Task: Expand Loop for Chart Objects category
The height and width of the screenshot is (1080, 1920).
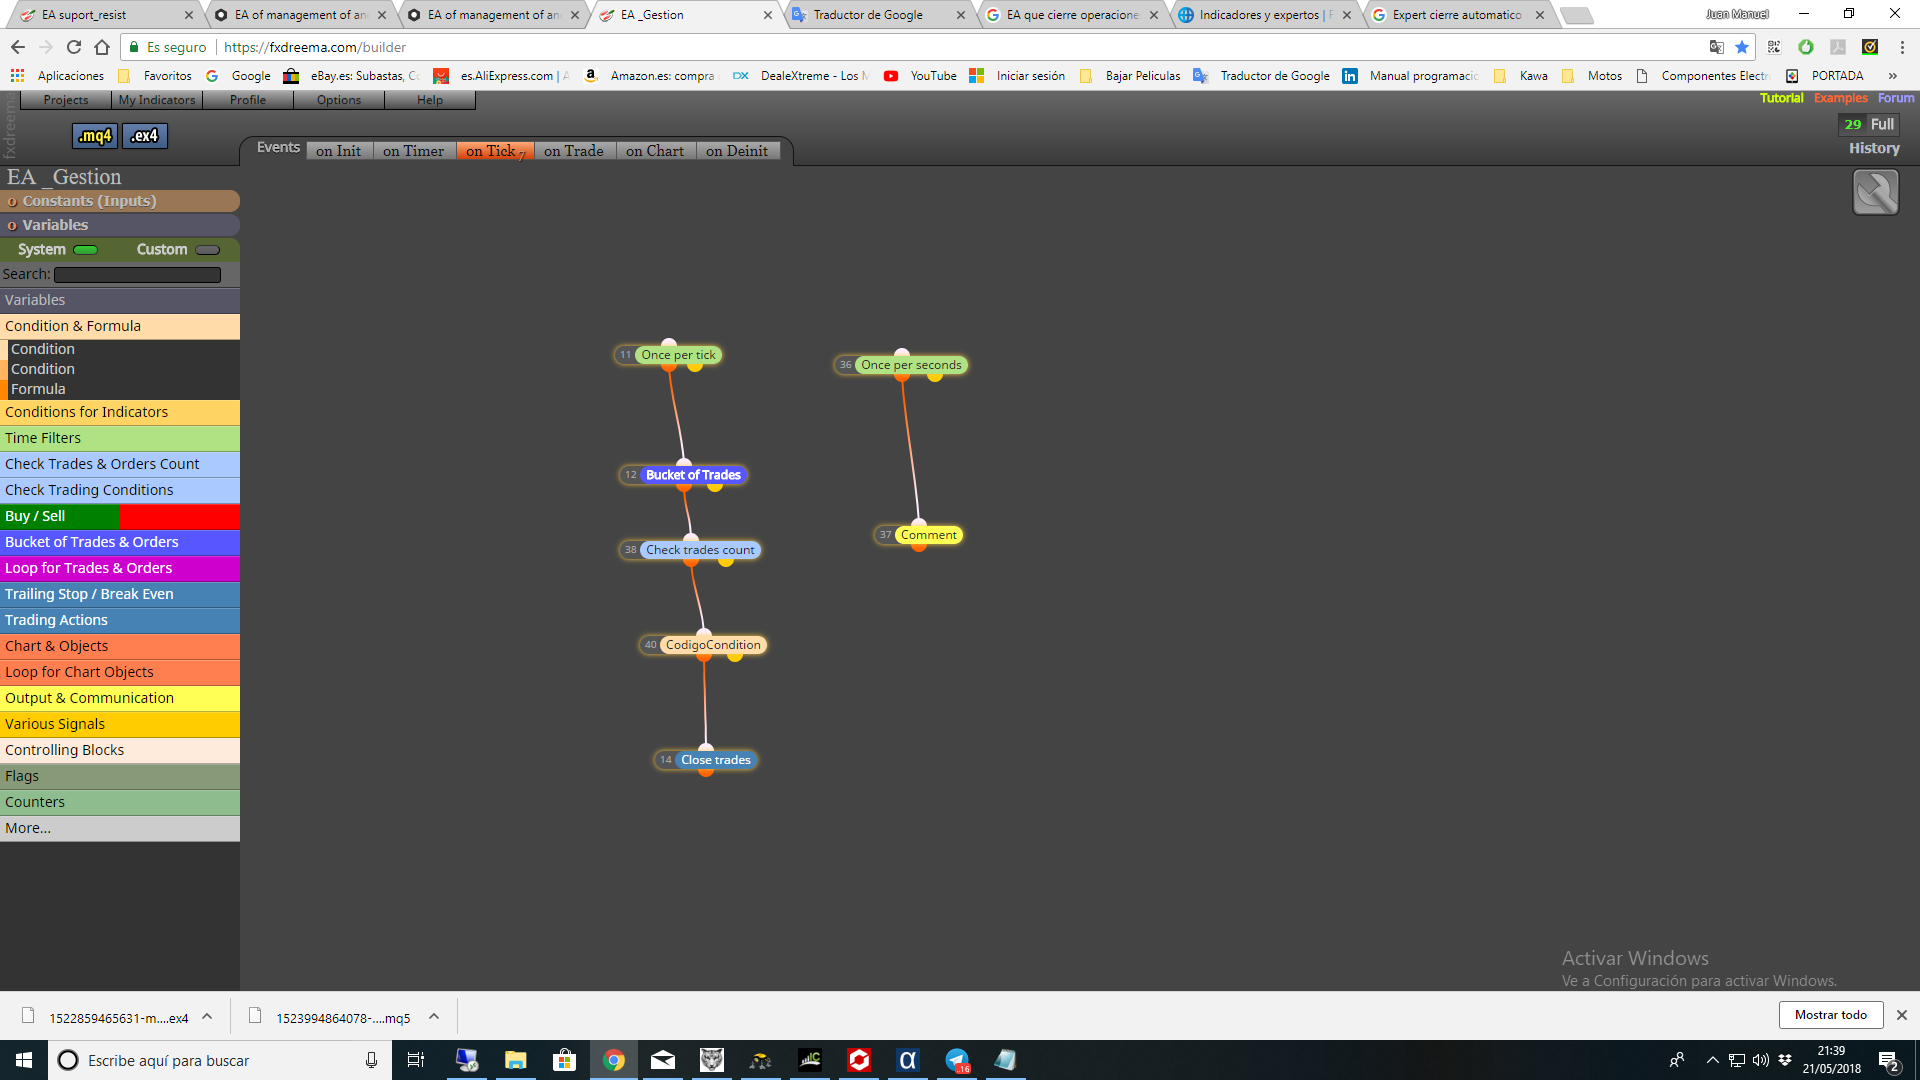Action: pyautogui.click(x=120, y=672)
